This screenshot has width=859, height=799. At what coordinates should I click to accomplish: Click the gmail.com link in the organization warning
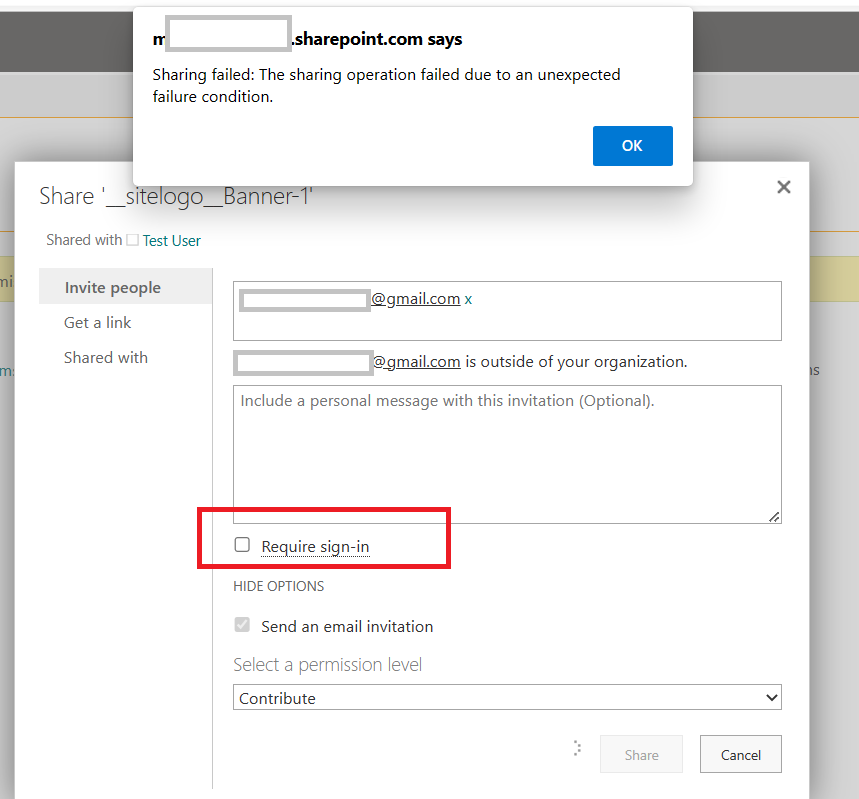[x=417, y=361]
